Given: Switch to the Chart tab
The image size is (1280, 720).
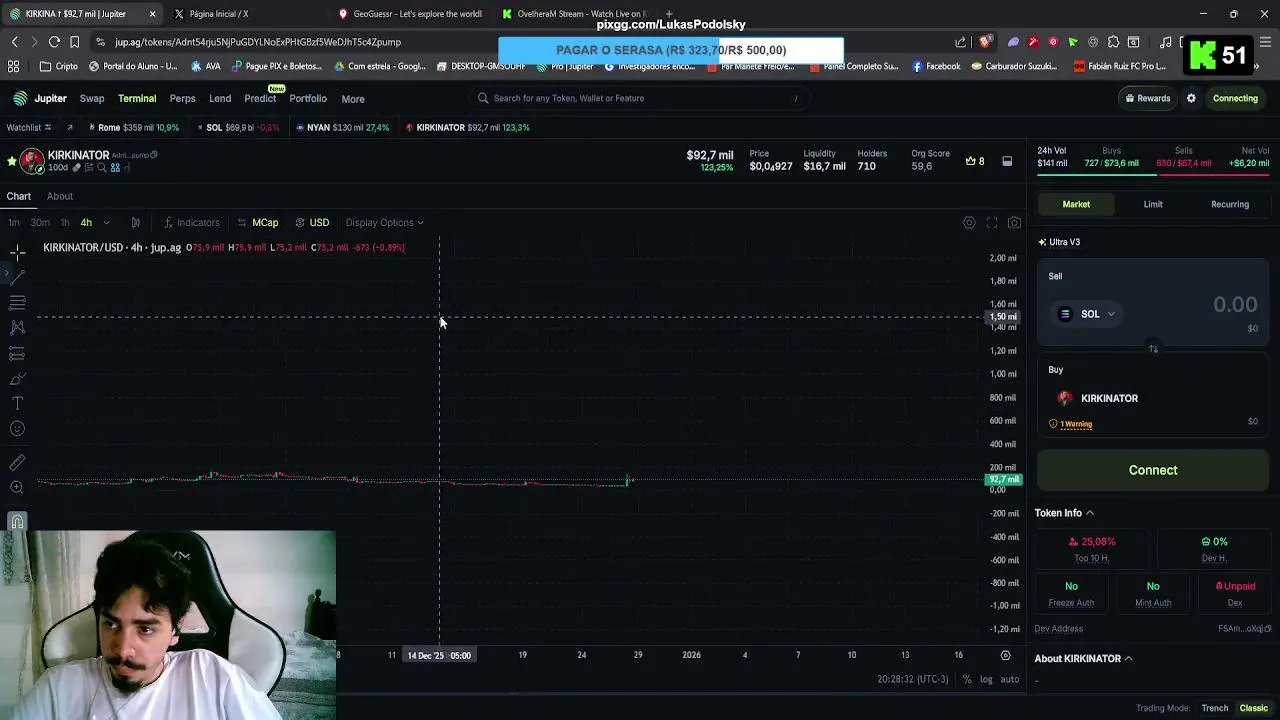Looking at the screenshot, I should coord(19,196).
